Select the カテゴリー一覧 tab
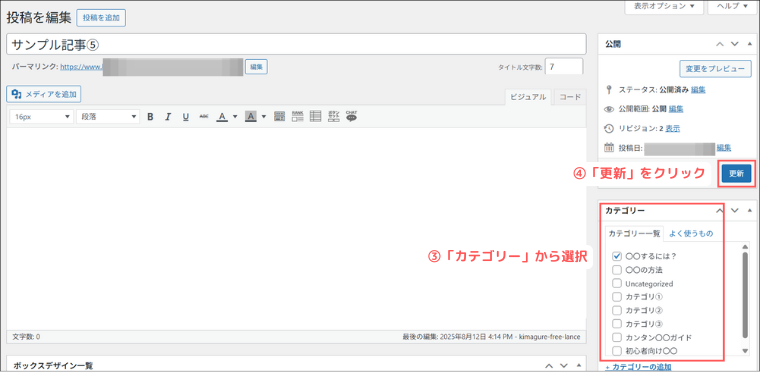This screenshot has height=376, width=760. click(x=634, y=234)
